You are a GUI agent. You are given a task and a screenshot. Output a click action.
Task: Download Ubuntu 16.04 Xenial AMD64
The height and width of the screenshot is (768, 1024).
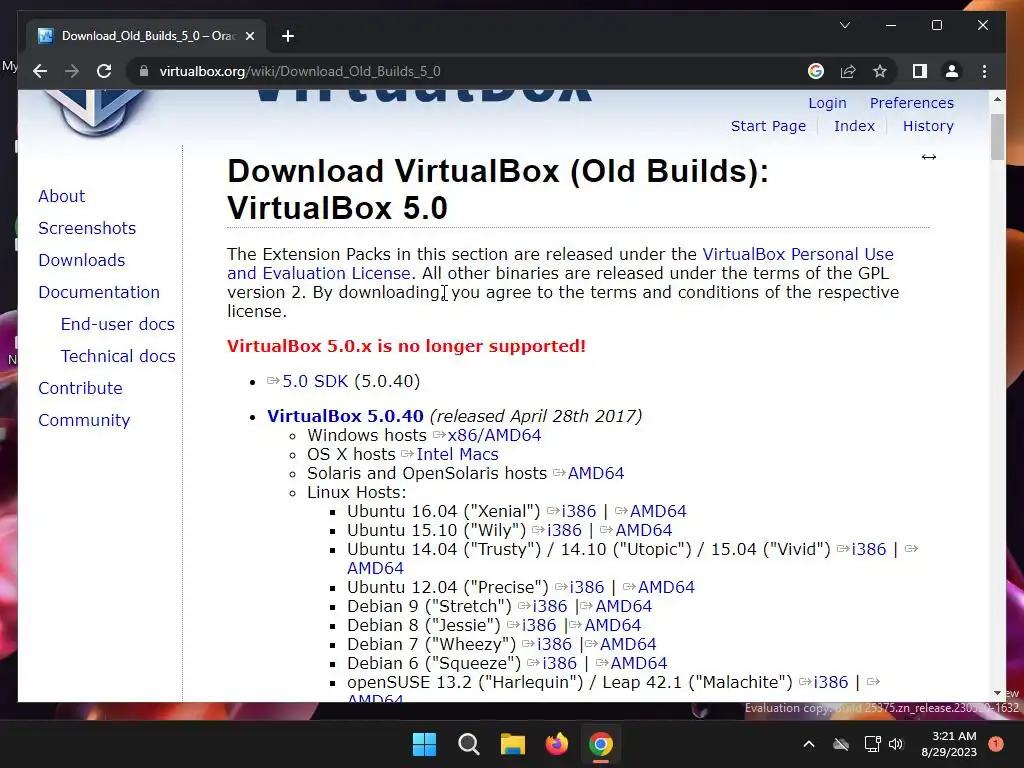(658, 511)
